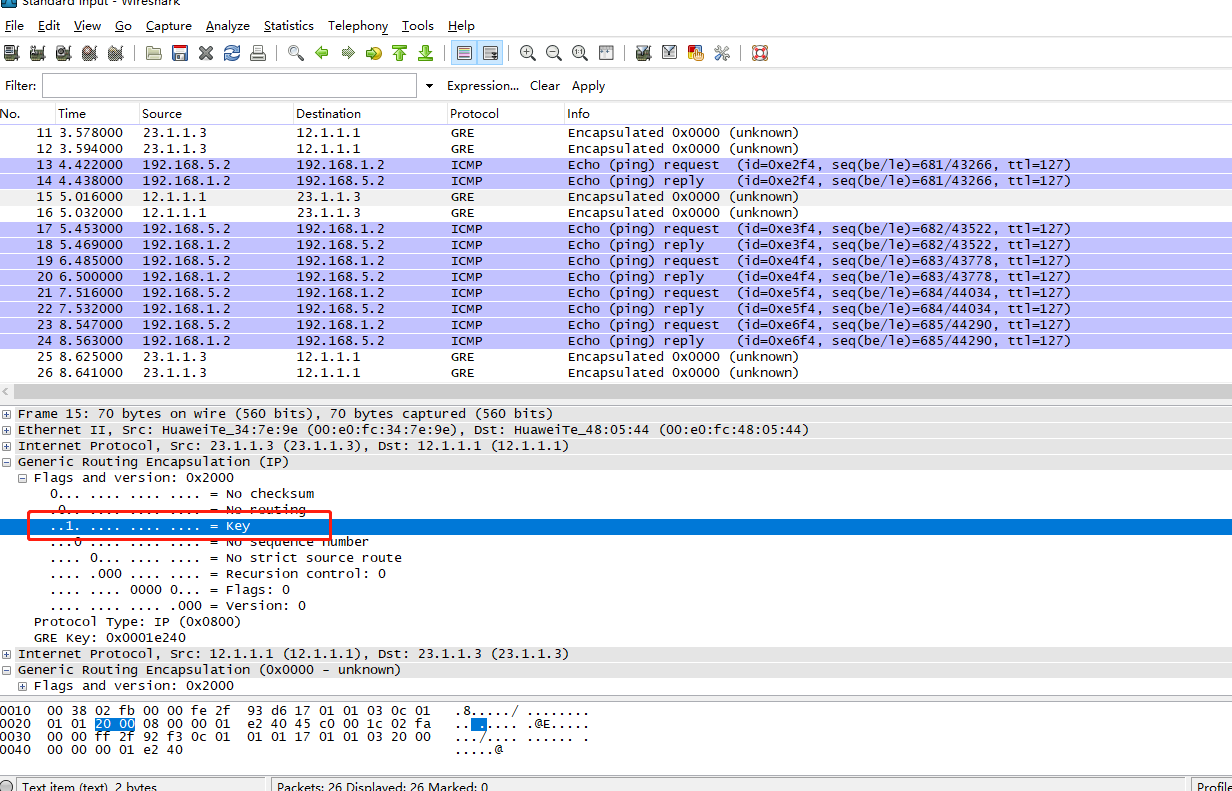1232x791 pixels.
Task: Open the Help lifebuoy icon
Action: 760,53
